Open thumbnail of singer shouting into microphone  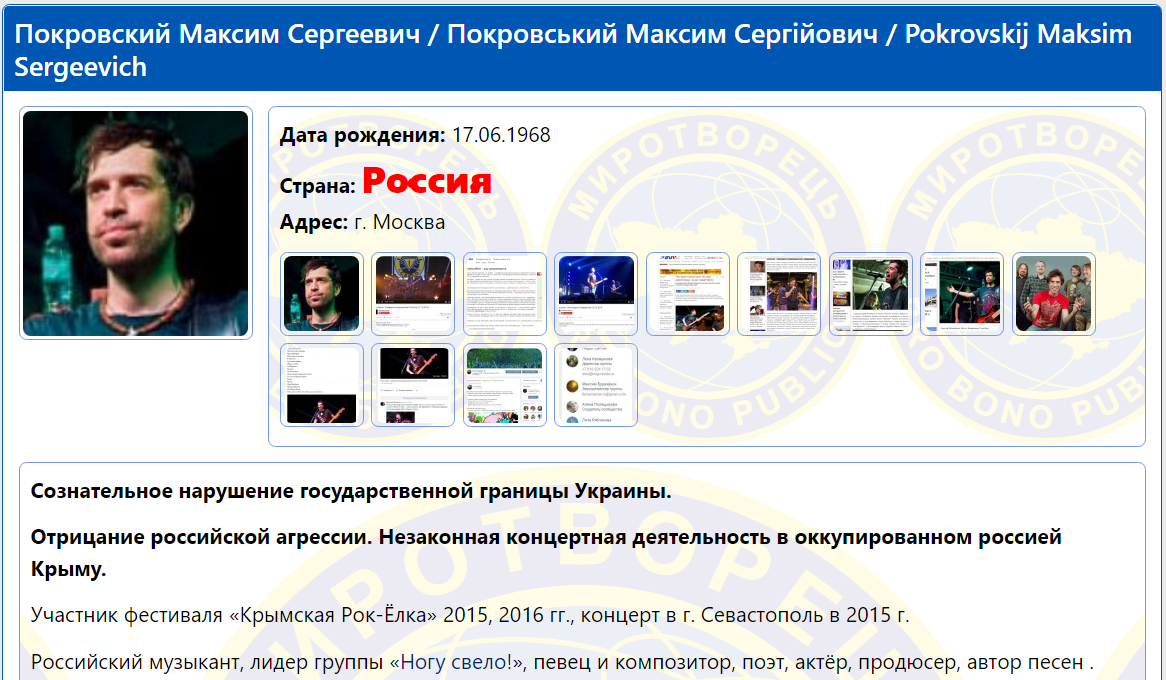click(x=871, y=294)
